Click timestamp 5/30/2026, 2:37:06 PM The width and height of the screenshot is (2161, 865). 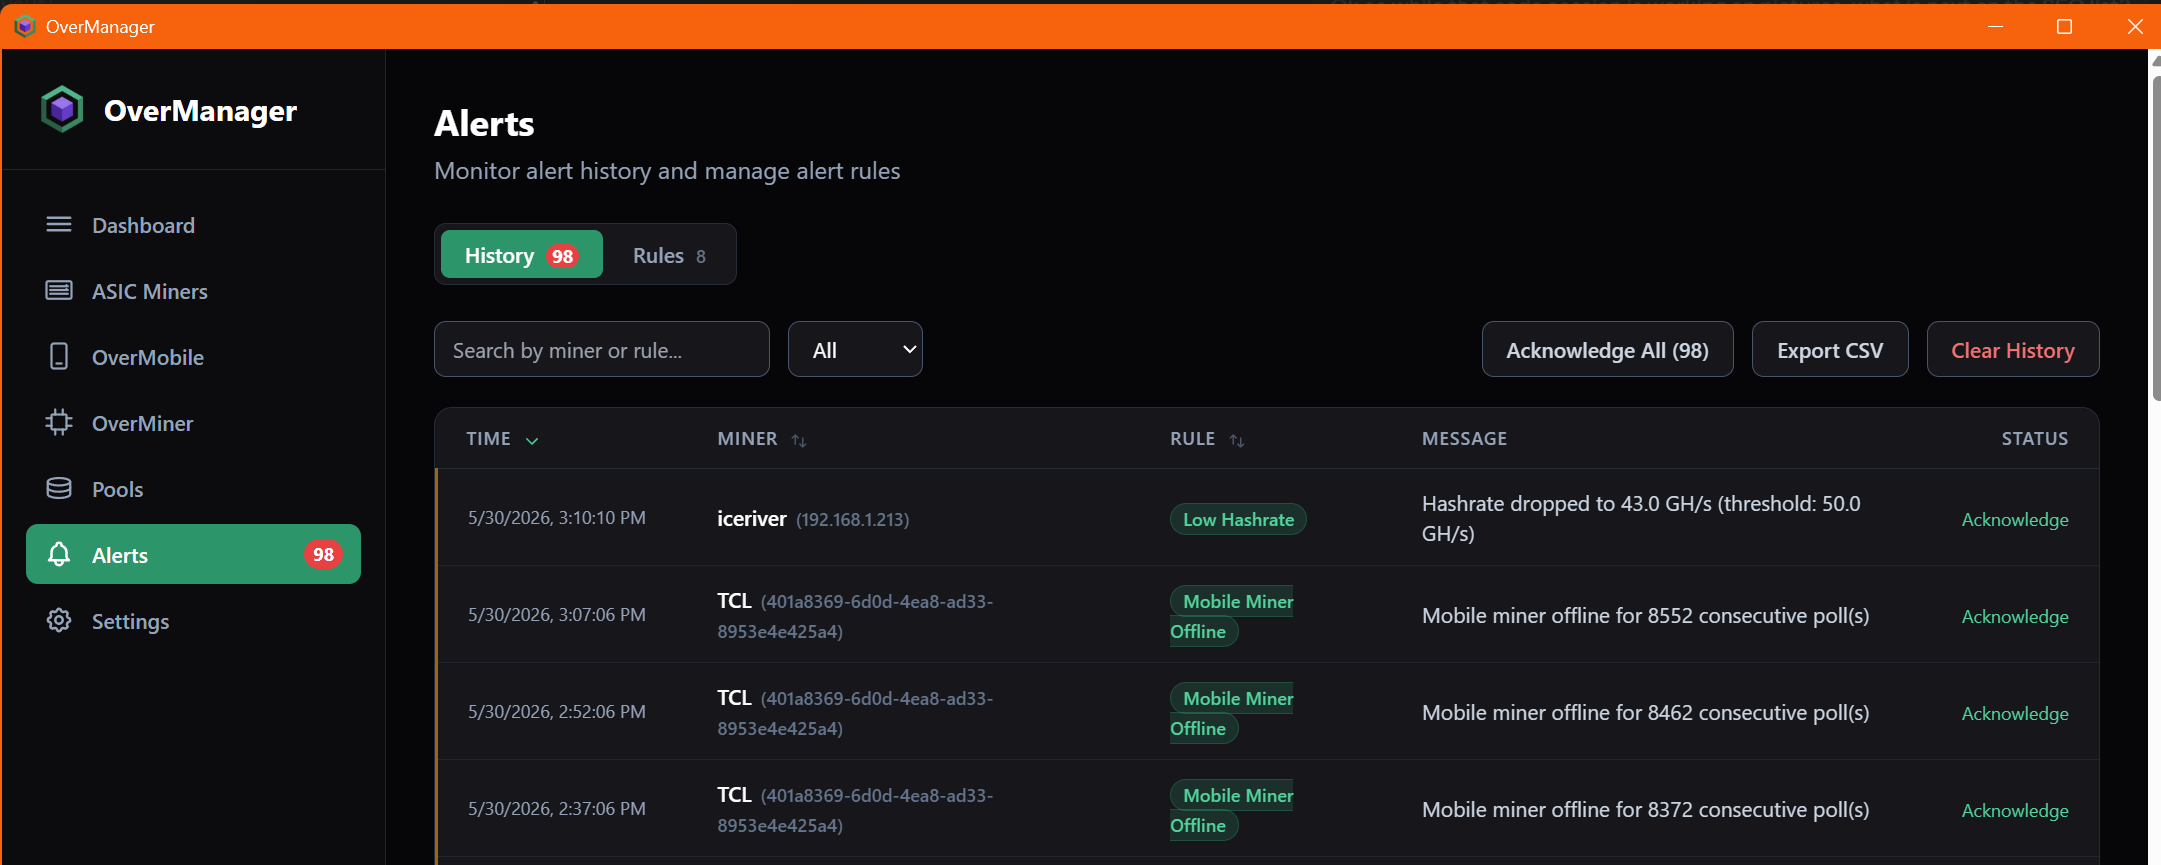556,808
